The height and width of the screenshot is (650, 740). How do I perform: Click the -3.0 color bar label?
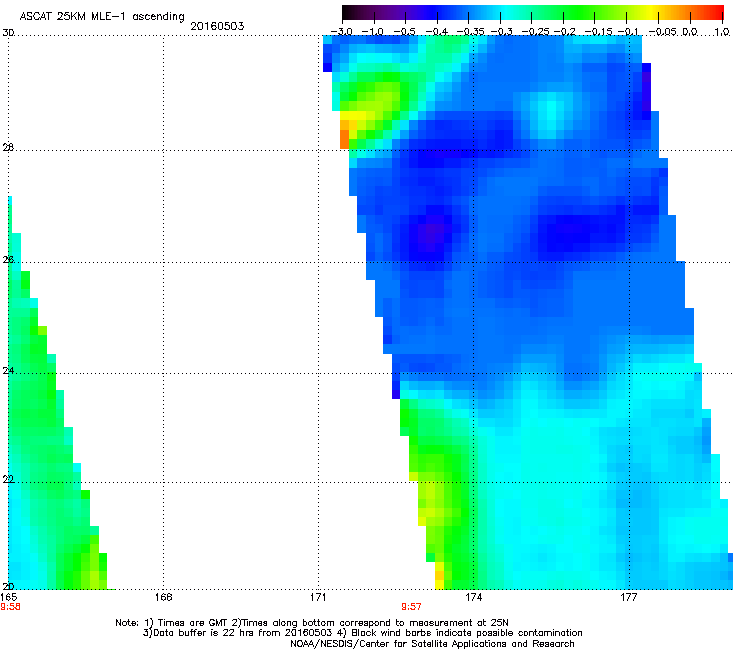pyautogui.click(x=341, y=32)
